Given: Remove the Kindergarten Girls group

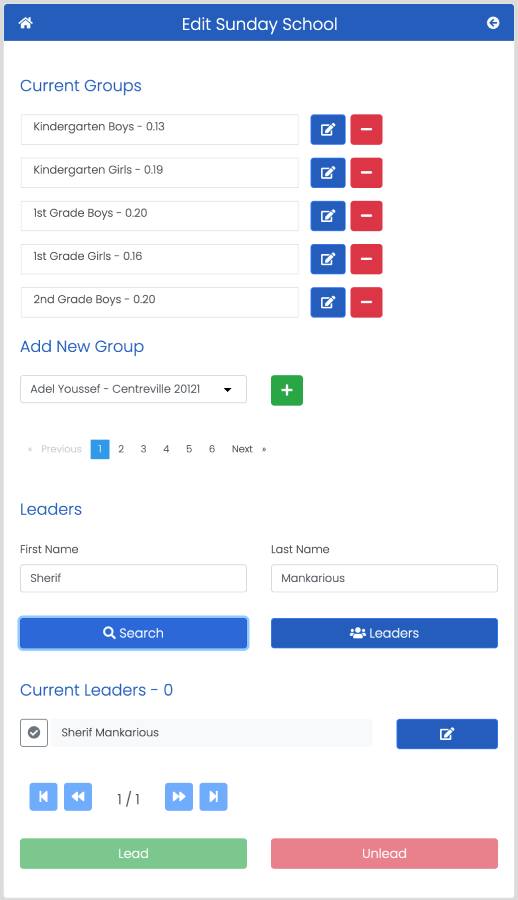Looking at the screenshot, I should [x=366, y=173].
